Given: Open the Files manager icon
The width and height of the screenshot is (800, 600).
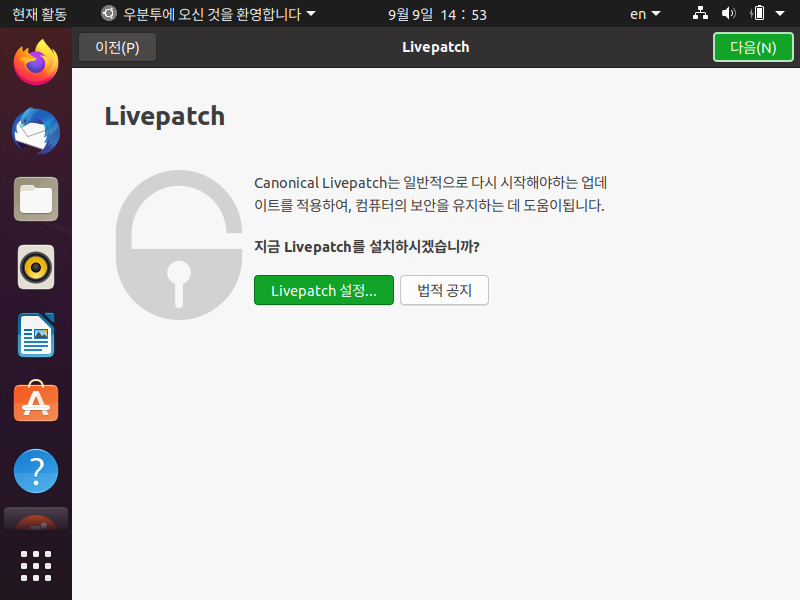Looking at the screenshot, I should click(36, 199).
